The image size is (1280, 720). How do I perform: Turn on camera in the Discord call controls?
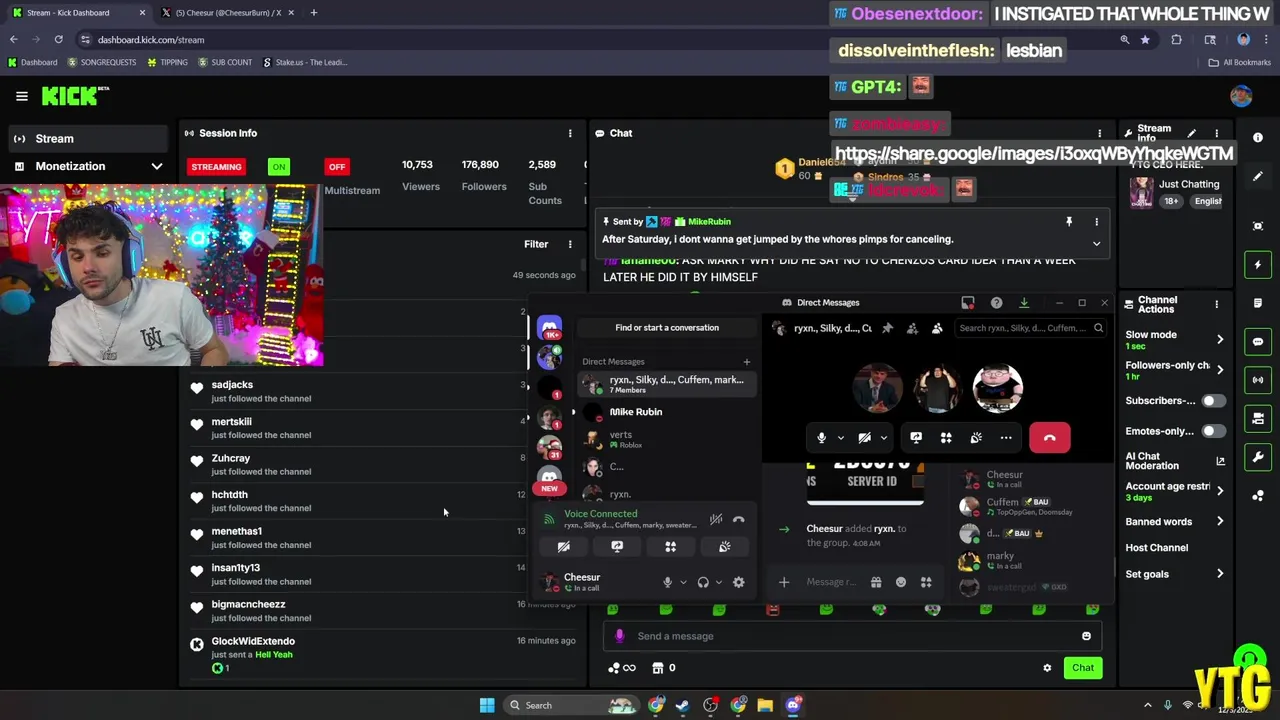point(865,438)
